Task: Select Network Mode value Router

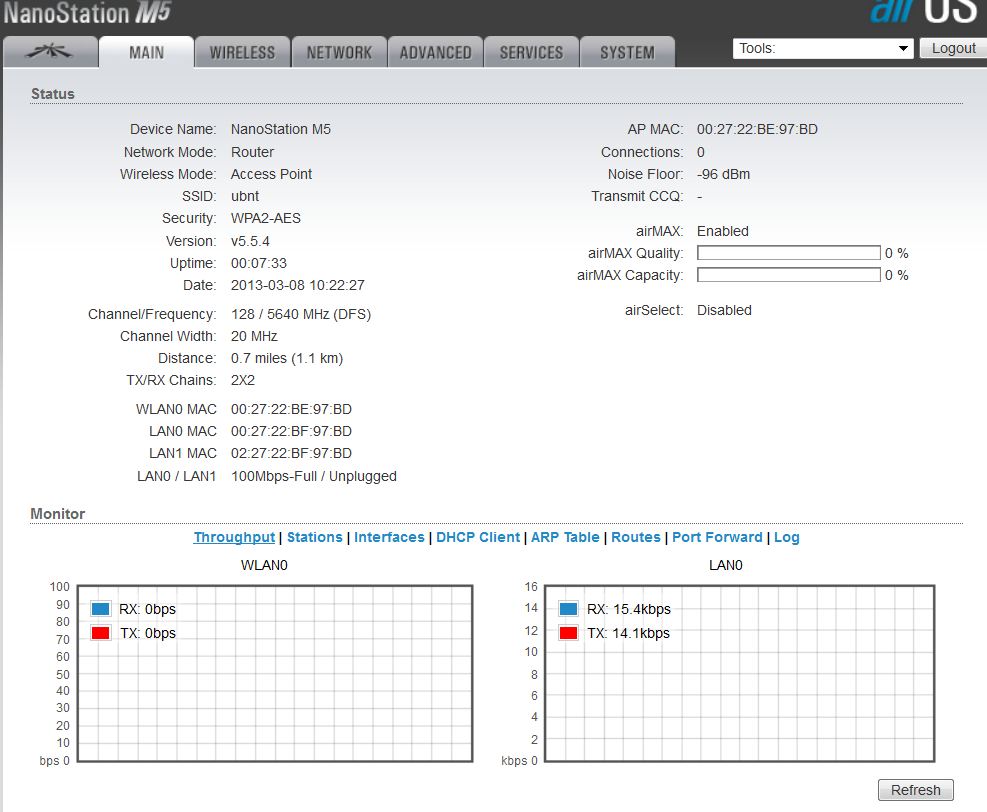Action: tap(252, 152)
